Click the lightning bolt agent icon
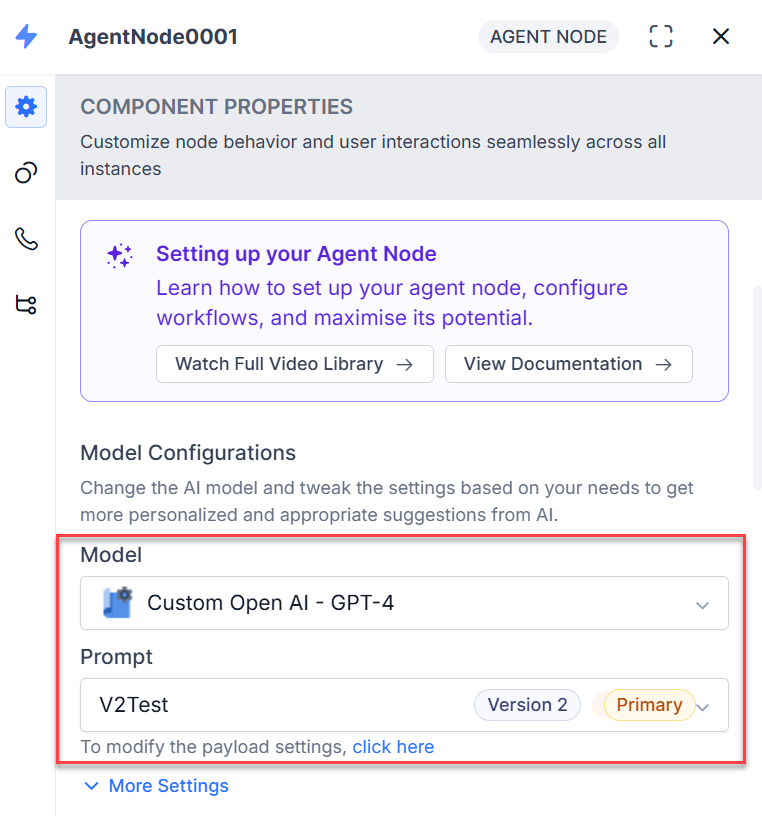The height and width of the screenshot is (816, 762). 26,36
